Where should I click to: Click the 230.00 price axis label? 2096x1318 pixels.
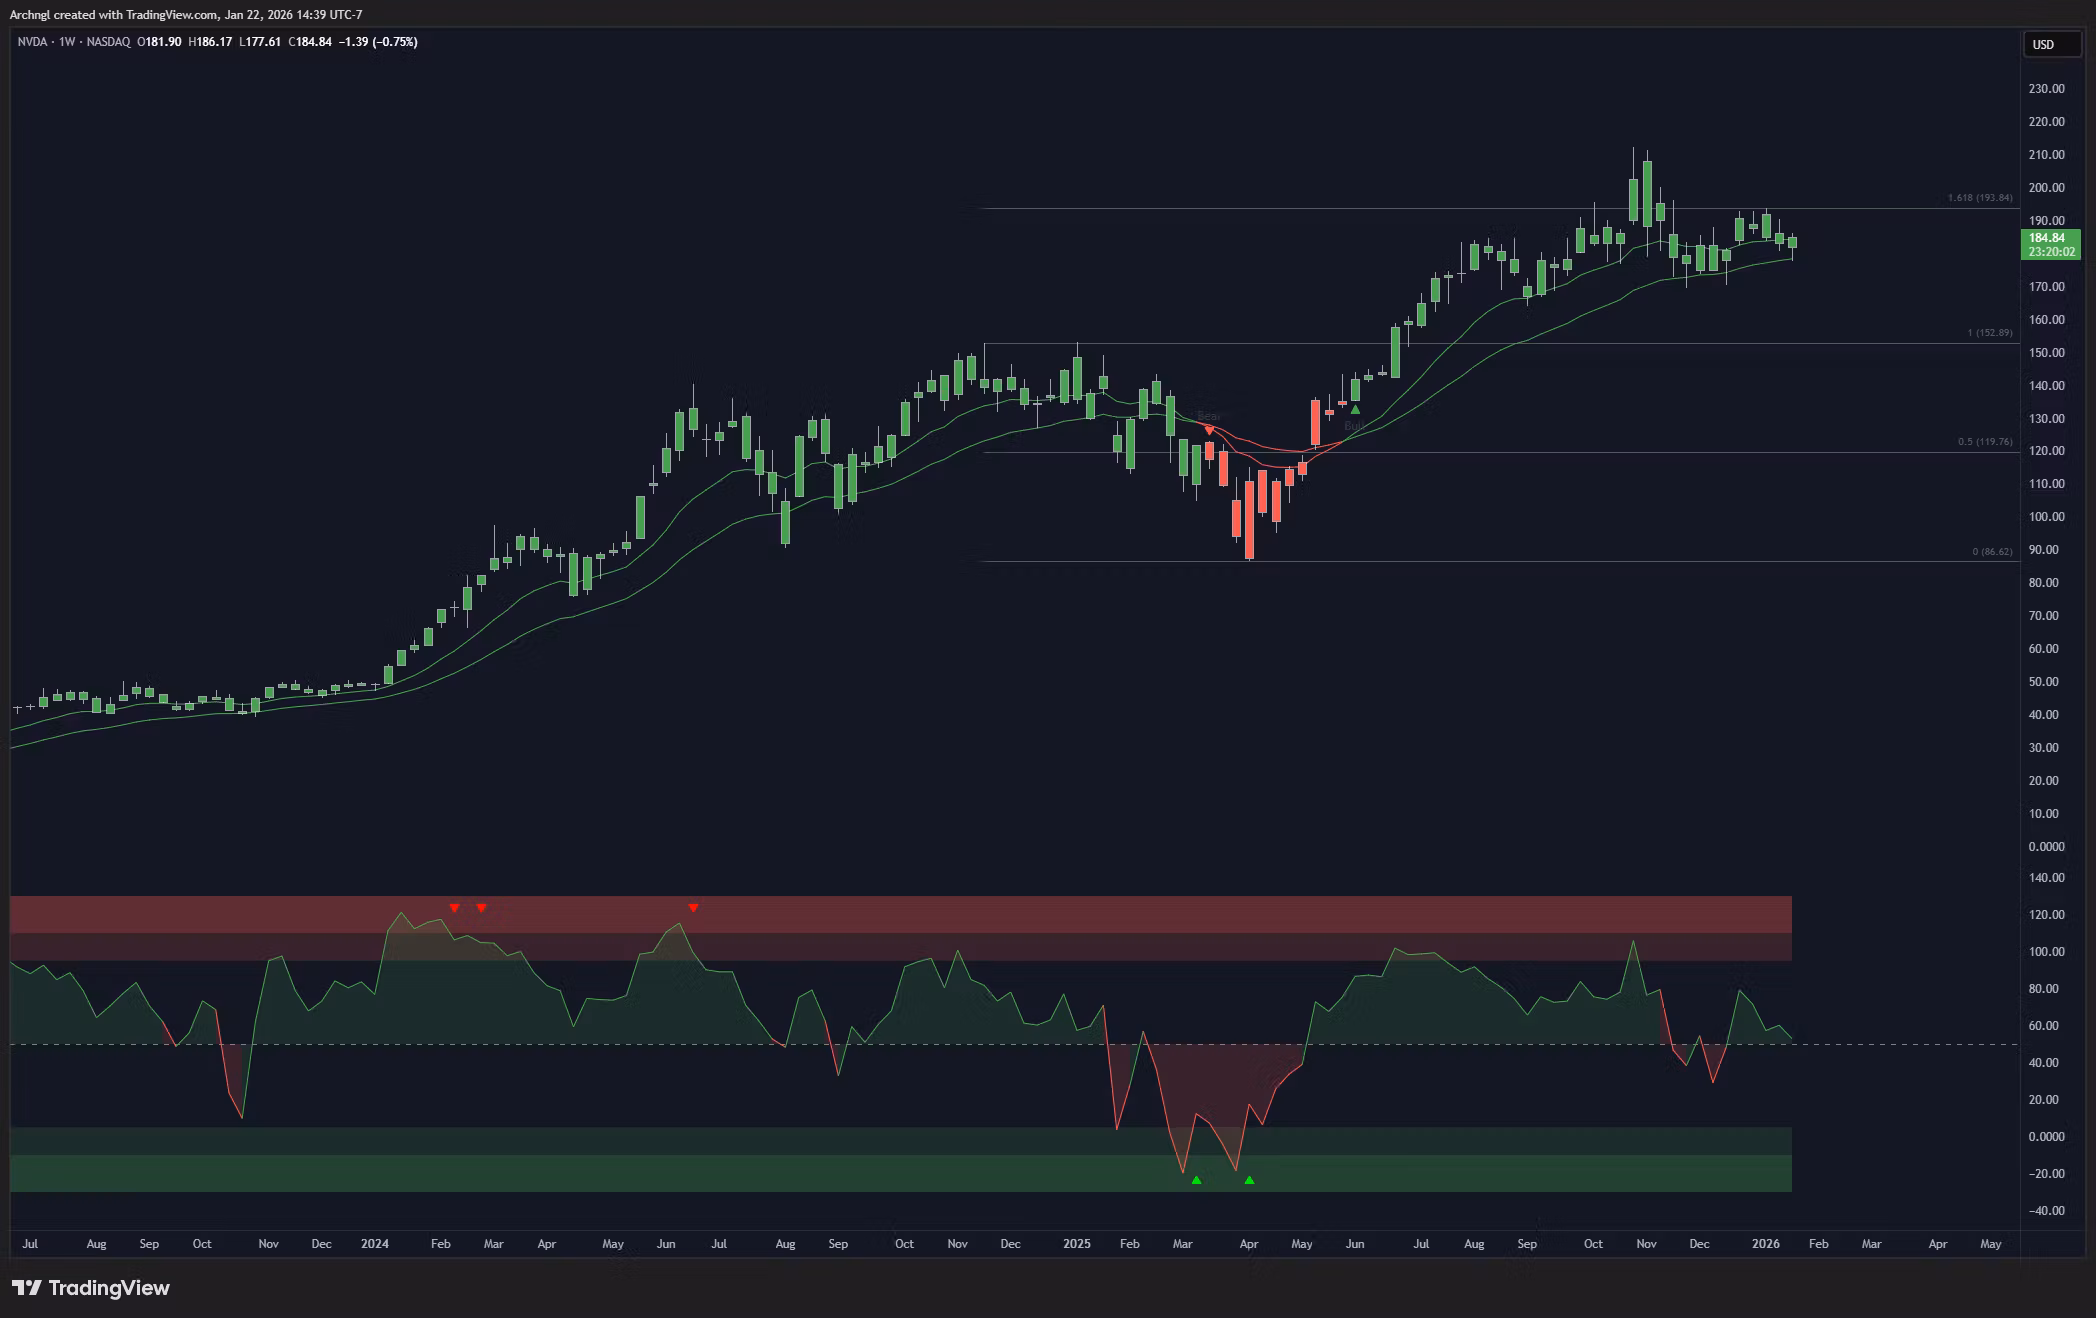[2047, 89]
